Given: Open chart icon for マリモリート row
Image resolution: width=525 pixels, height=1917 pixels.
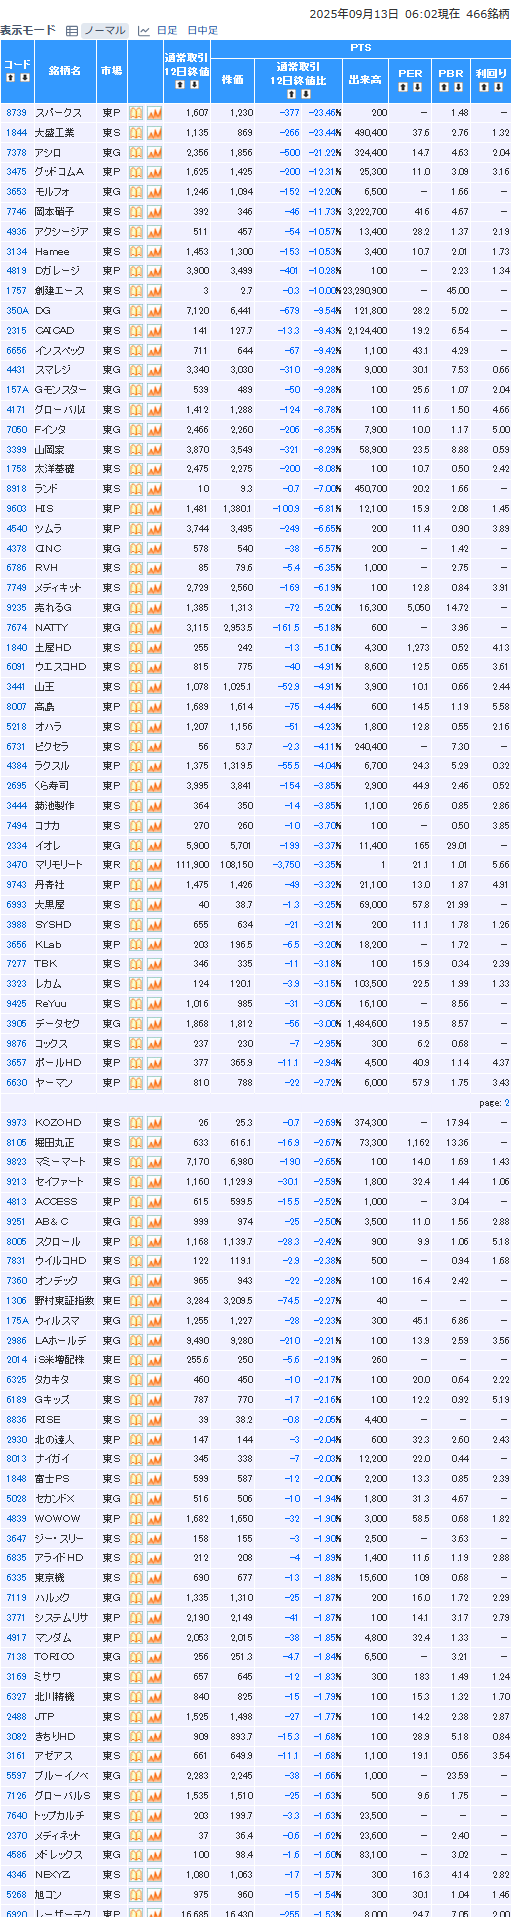Looking at the screenshot, I should click(x=154, y=865).
